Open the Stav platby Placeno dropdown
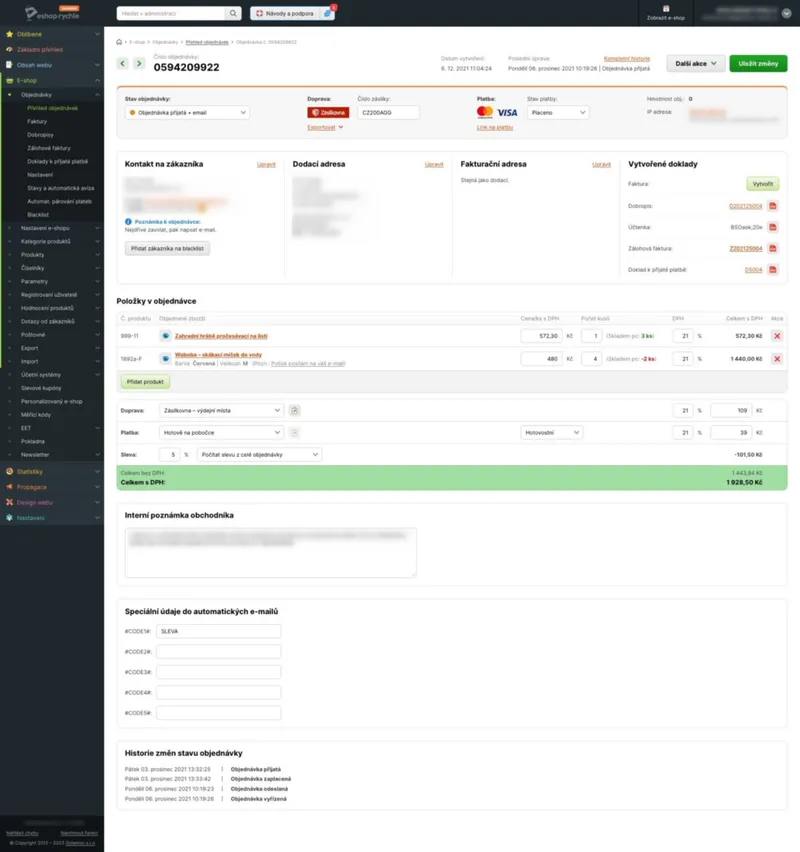The height and width of the screenshot is (852, 800). click(x=558, y=112)
